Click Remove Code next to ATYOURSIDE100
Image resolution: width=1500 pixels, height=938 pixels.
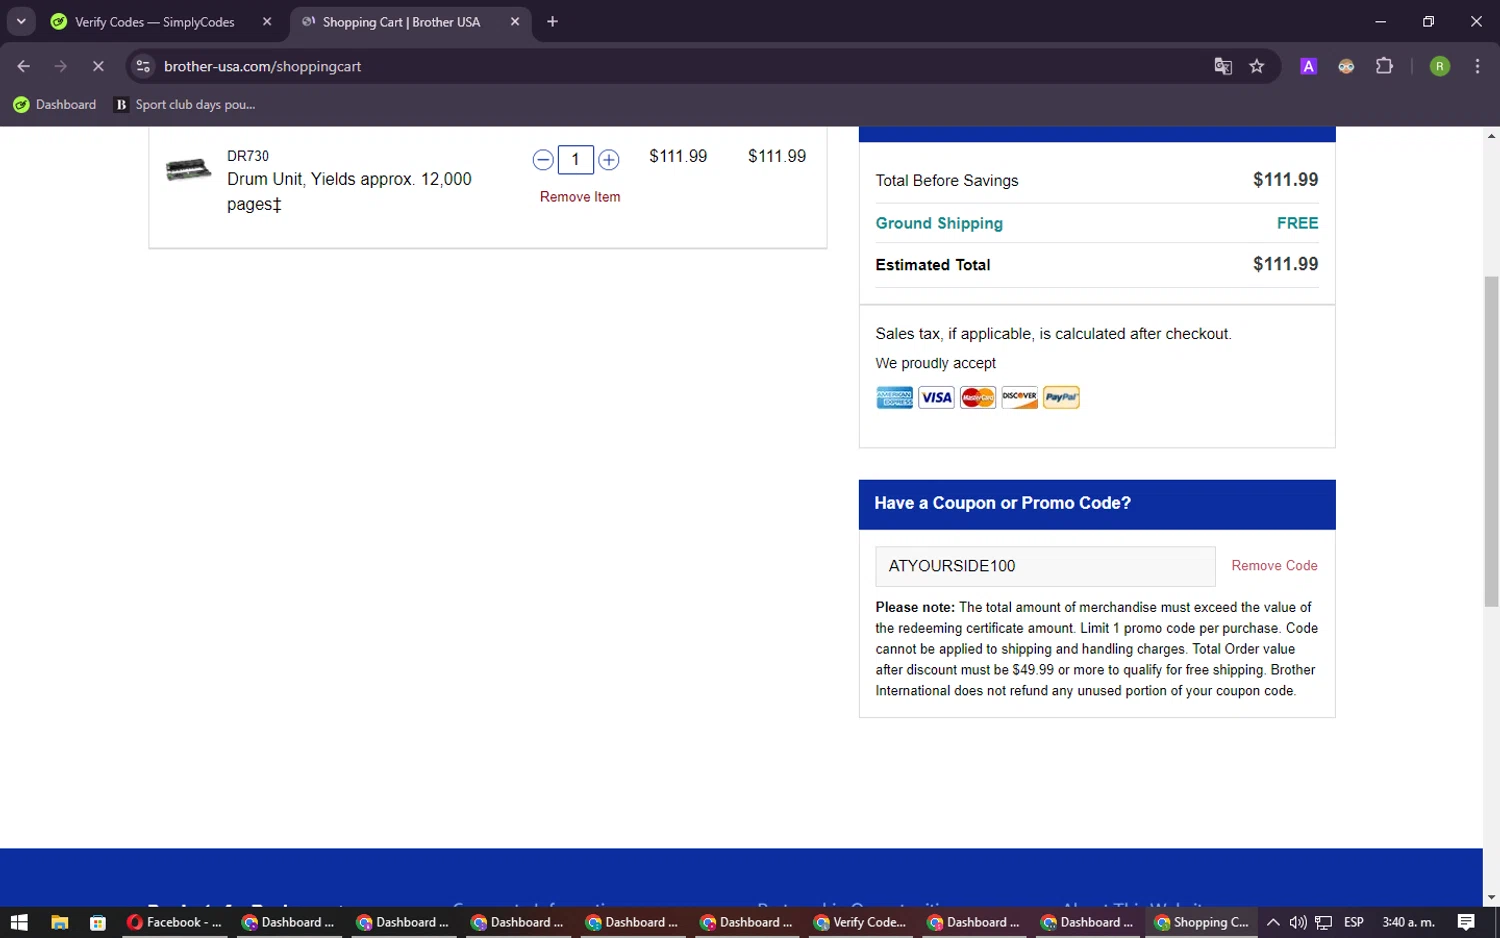pyautogui.click(x=1274, y=566)
